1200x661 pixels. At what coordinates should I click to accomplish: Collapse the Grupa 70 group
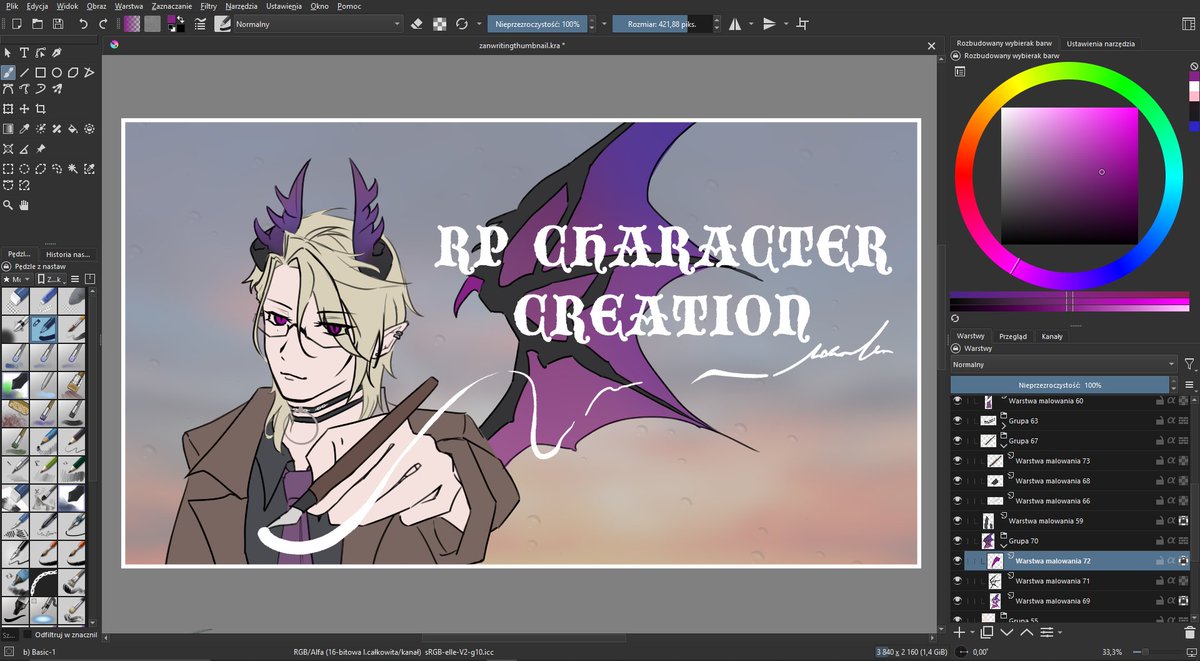coord(1004,546)
